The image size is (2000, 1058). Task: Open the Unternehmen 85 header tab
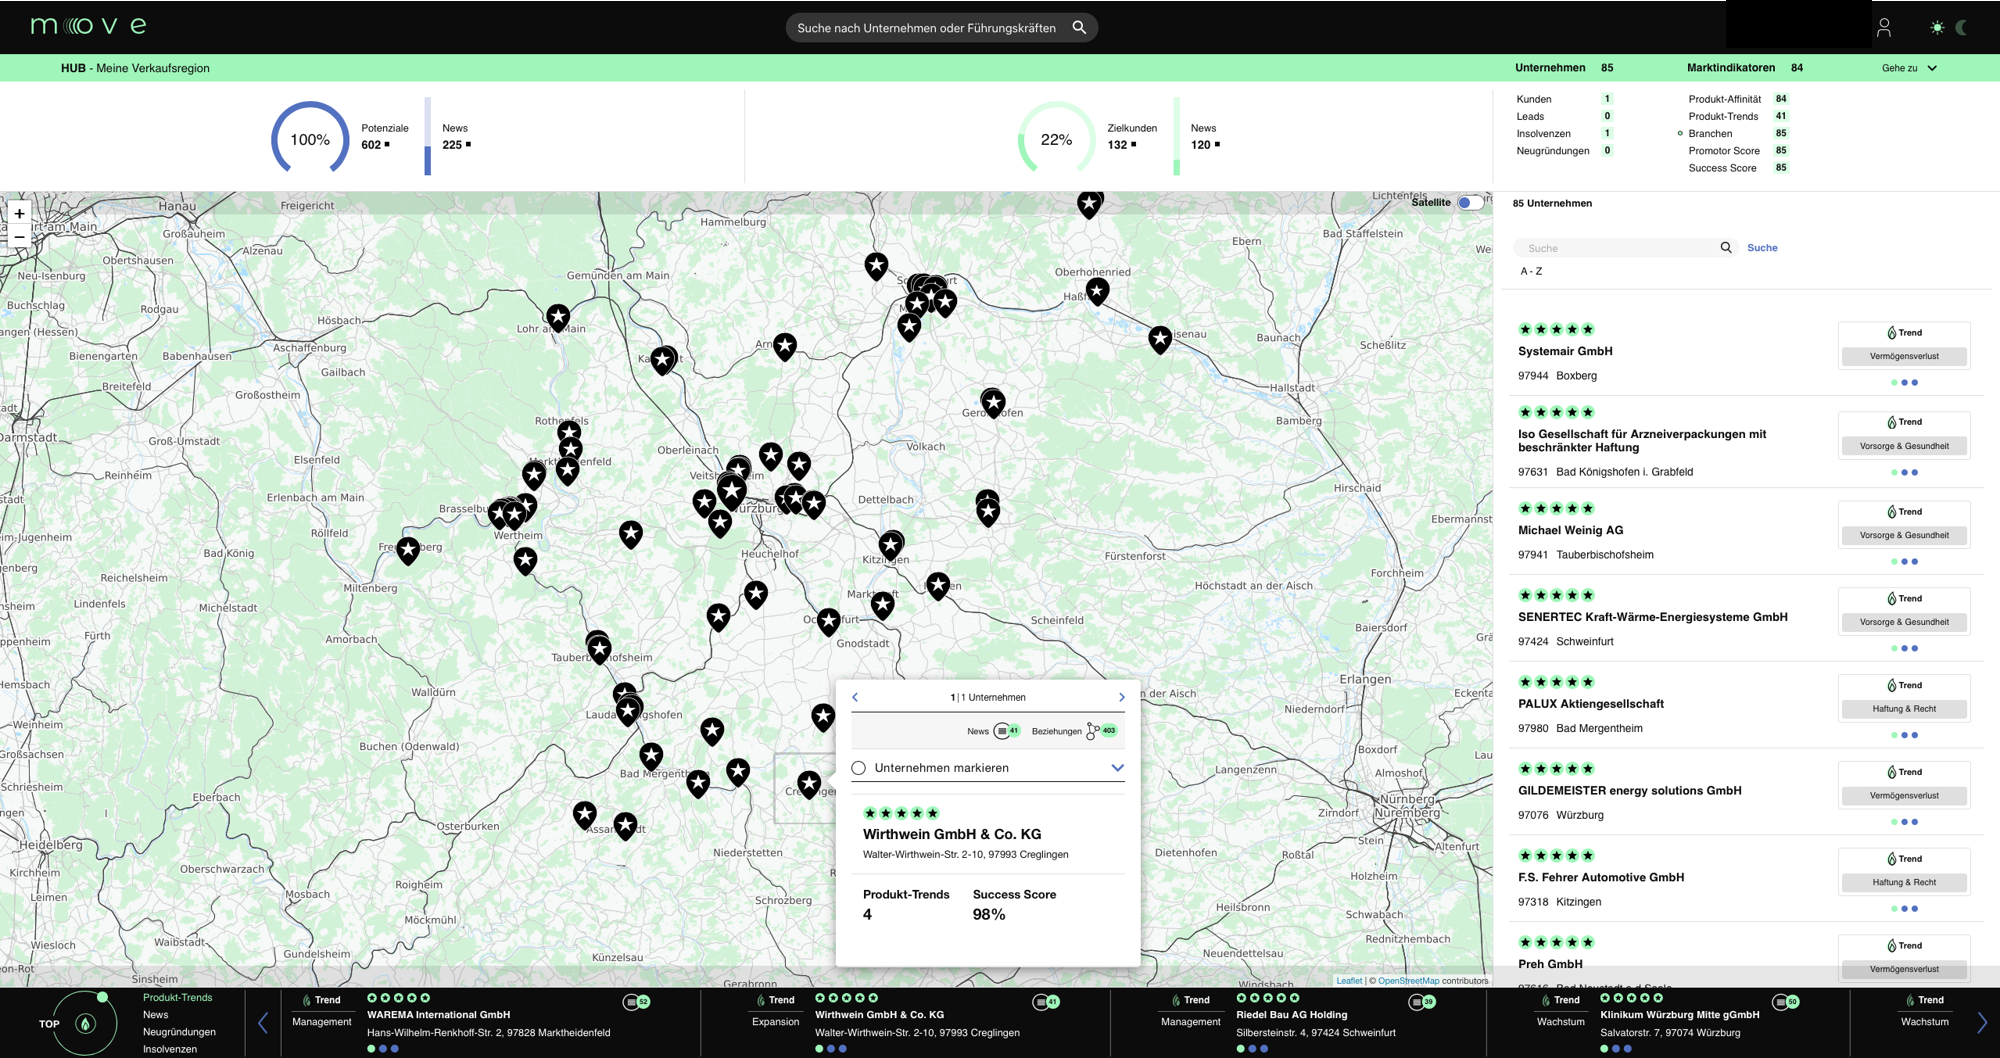click(x=1563, y=68)
